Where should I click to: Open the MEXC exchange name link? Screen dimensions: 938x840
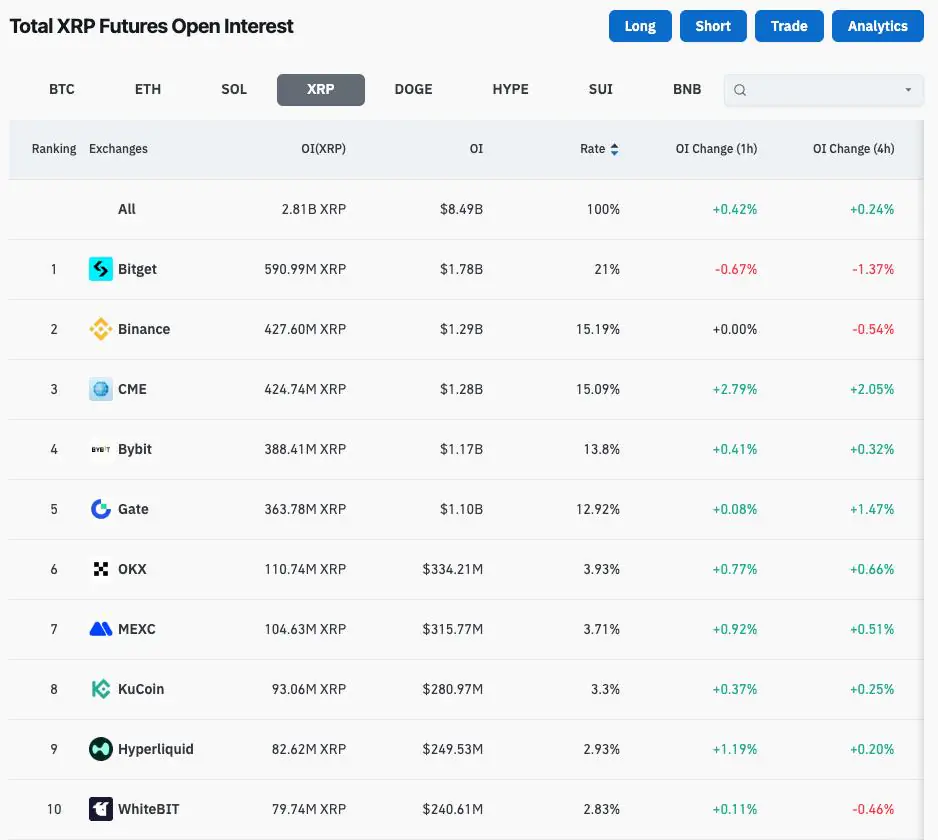pos(136,629)
